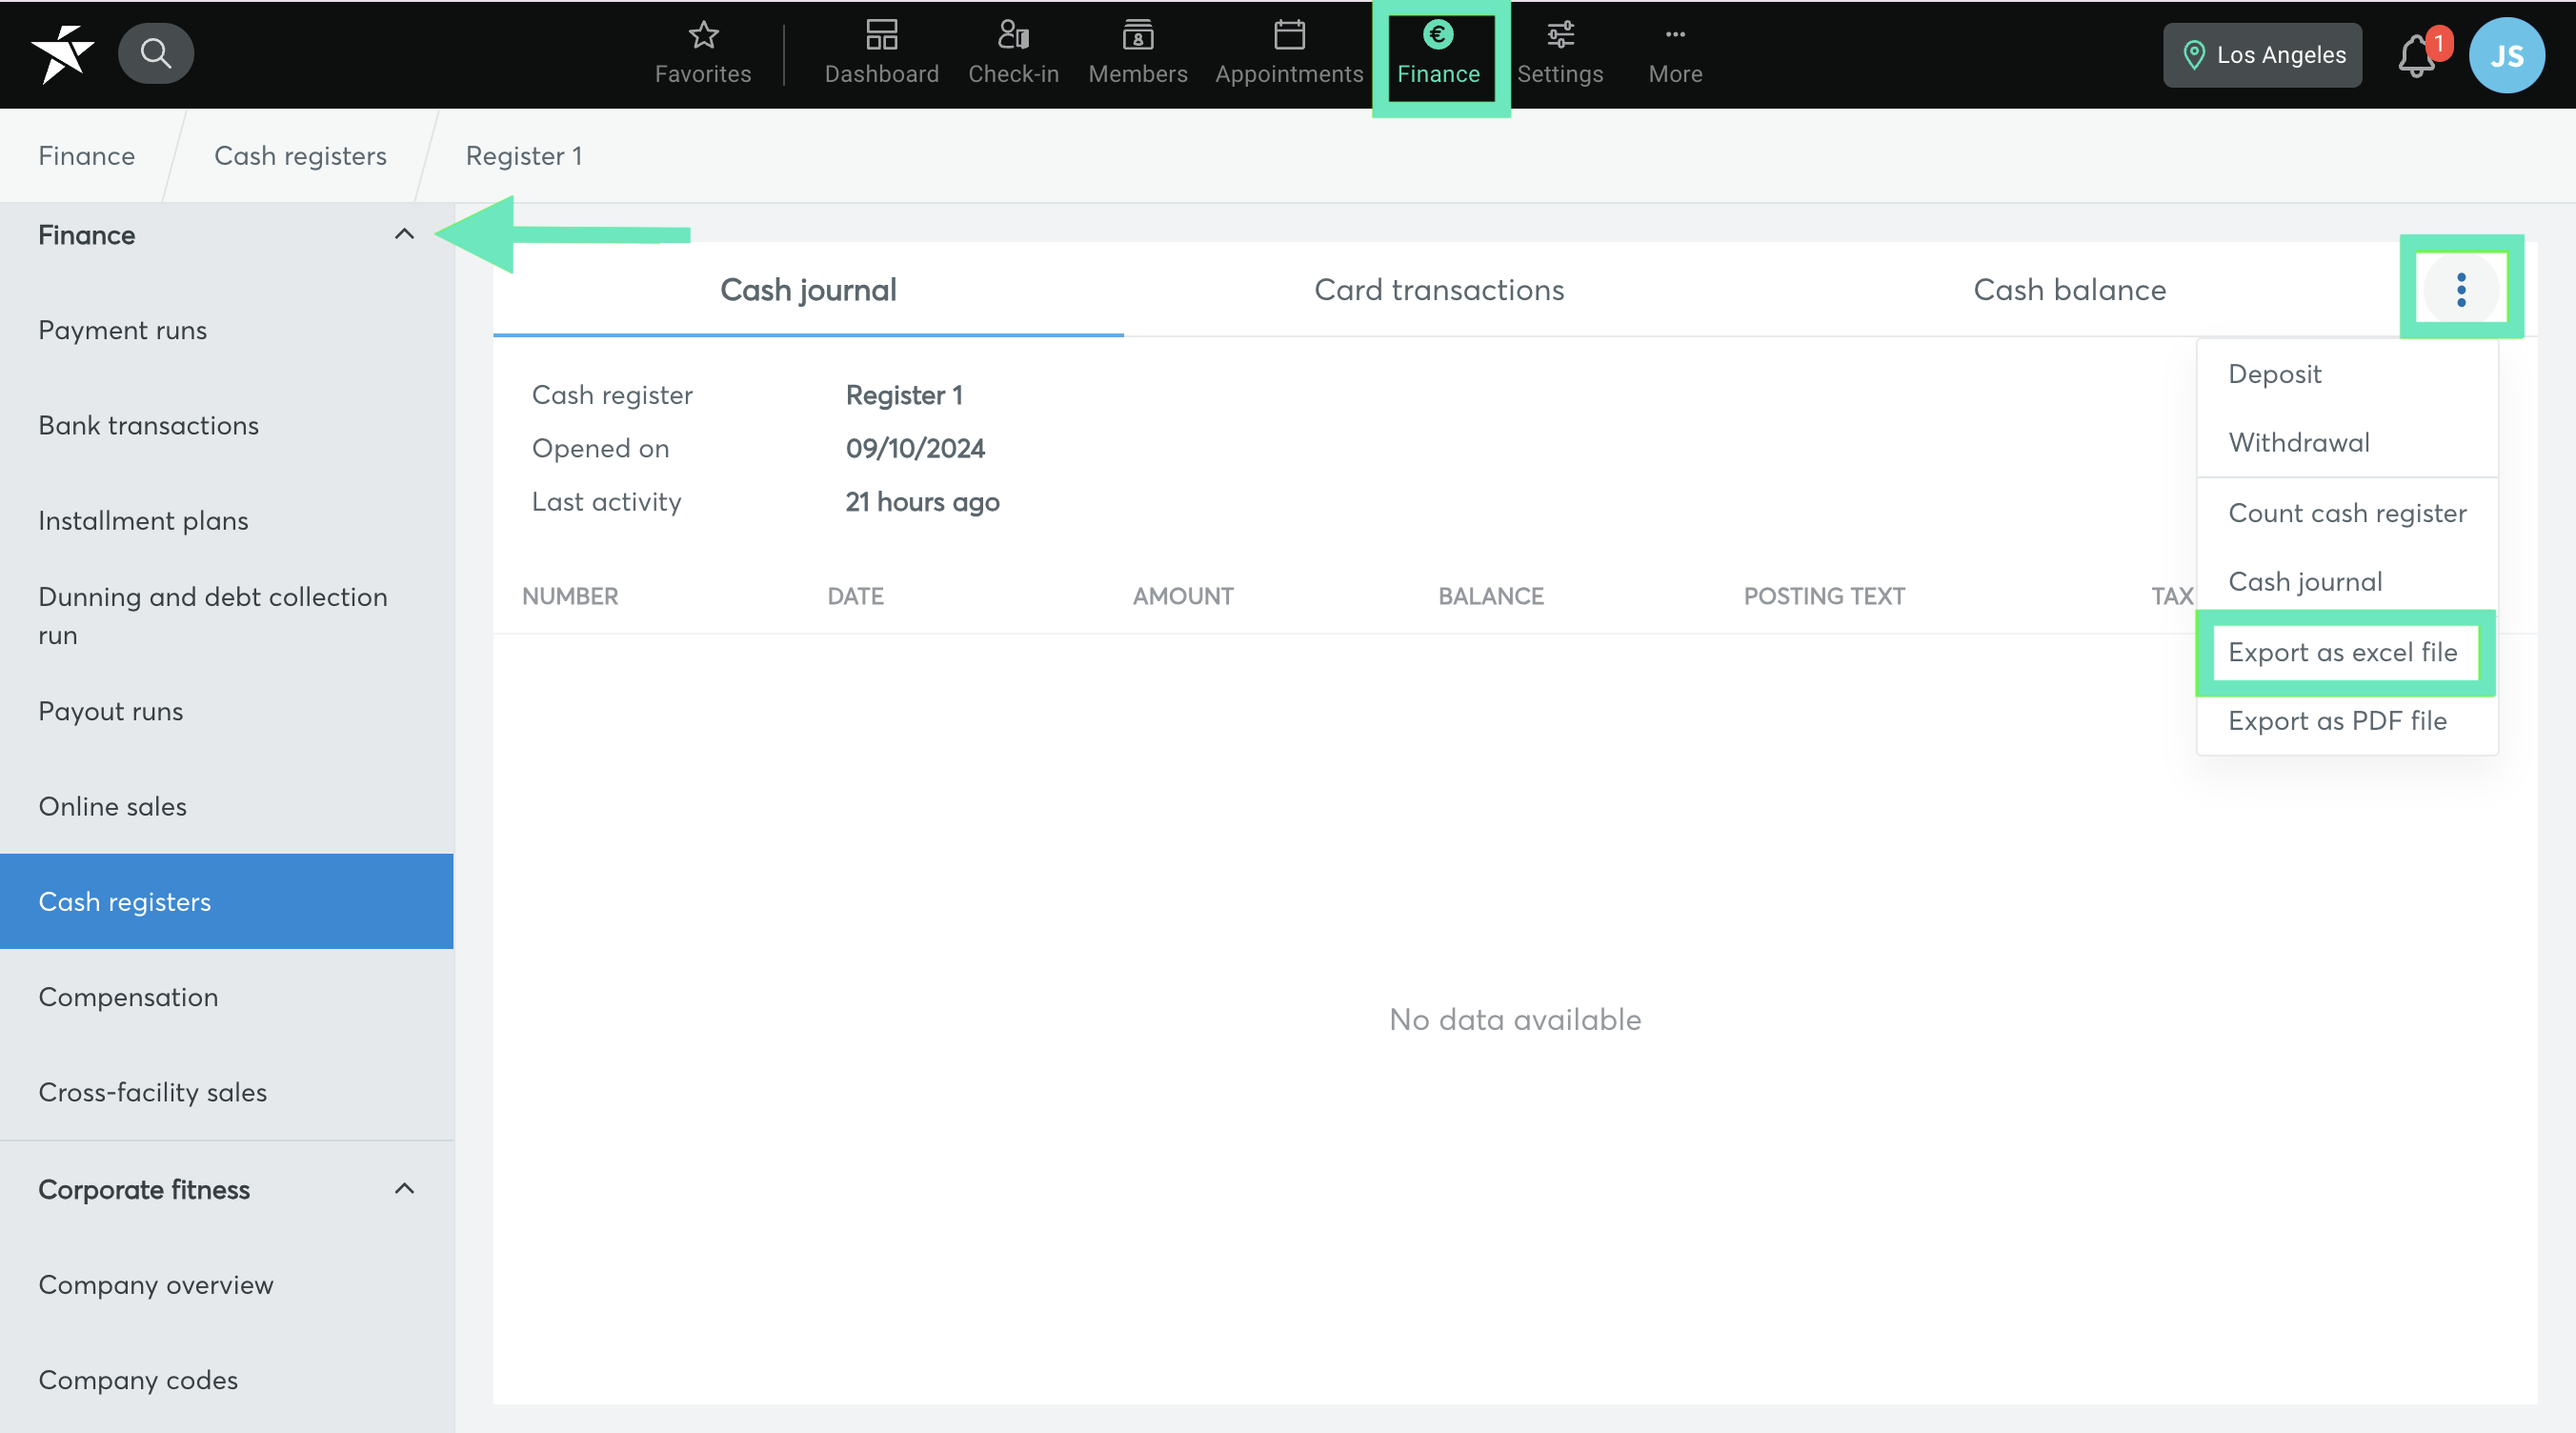Open the notifications bell
This screenshot has width=2576, height=1433.
coord(2418,56)
